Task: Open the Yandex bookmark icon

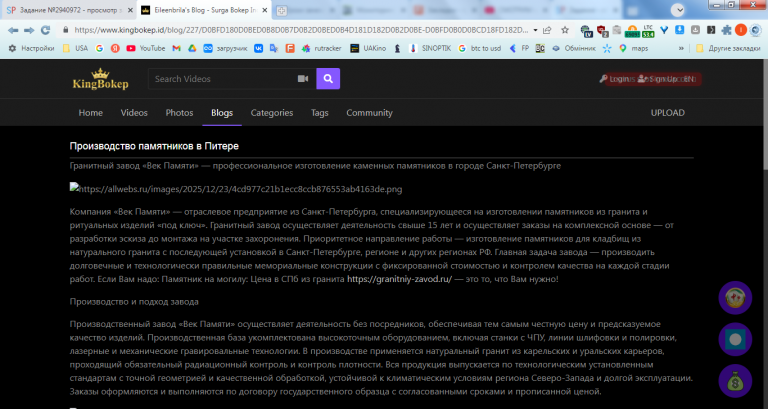Action: [x=115, y=48]
